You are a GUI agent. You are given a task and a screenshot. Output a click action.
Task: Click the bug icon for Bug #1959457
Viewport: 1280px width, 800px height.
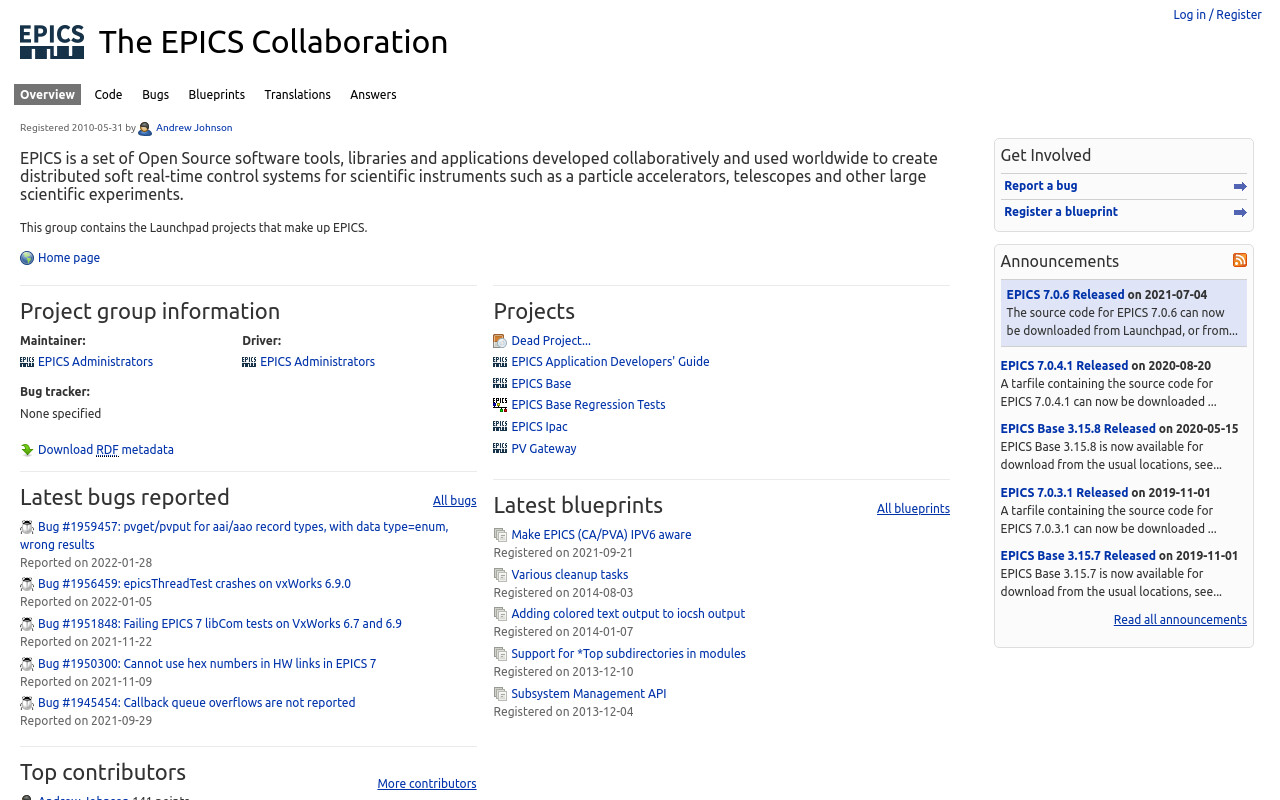click(x=27, y=527)
